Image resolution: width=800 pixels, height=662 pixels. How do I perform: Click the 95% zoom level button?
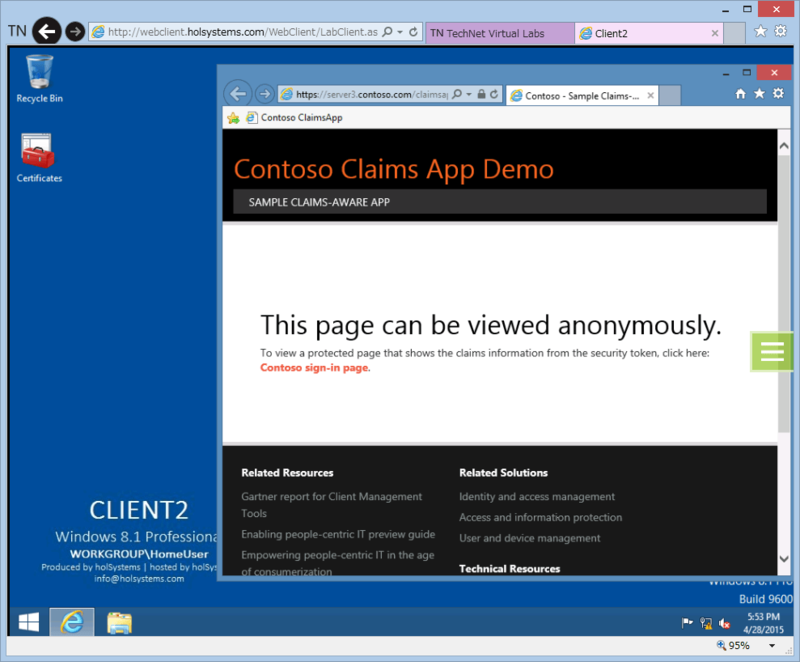[x=733, y=645]
